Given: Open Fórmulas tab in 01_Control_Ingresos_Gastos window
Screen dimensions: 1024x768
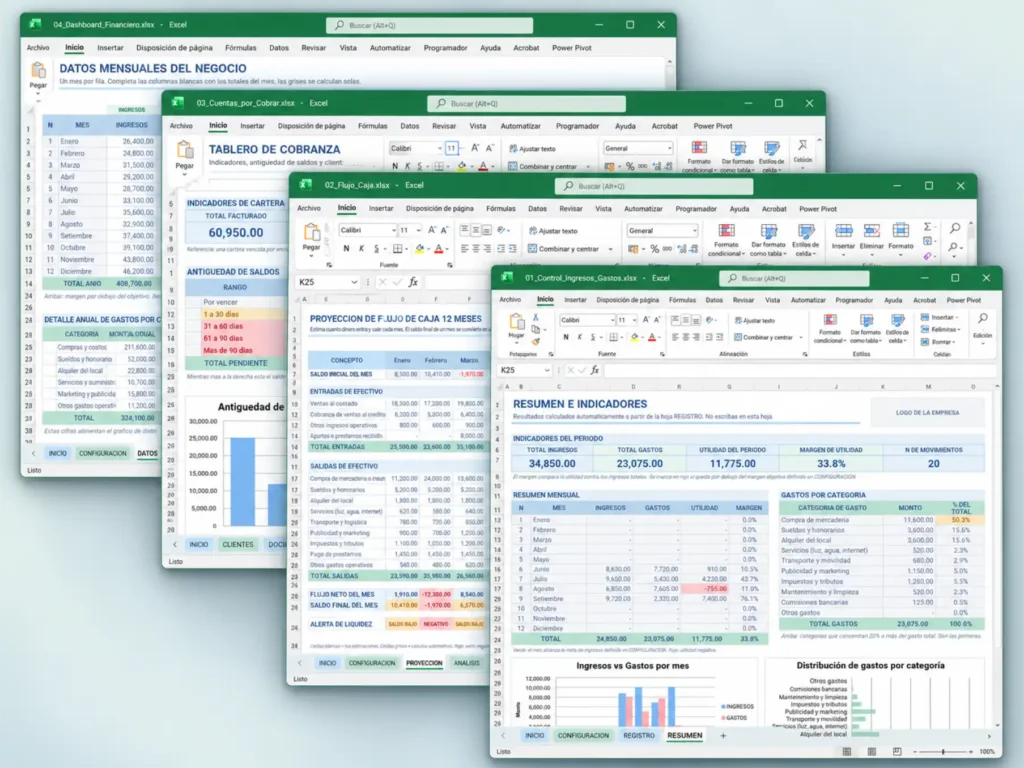Looking at the screenshot, I should 682,300.
